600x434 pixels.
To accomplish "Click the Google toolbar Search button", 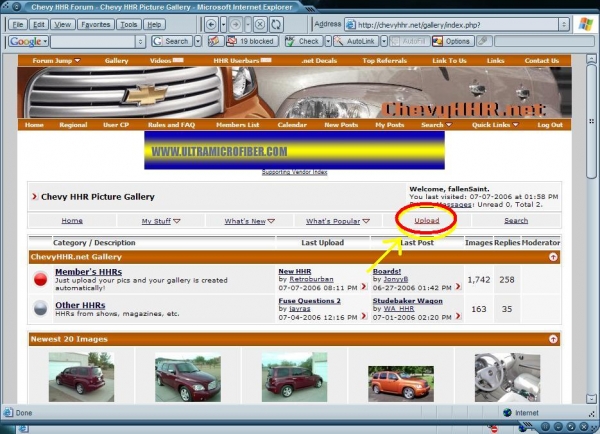I will point(172,41).
